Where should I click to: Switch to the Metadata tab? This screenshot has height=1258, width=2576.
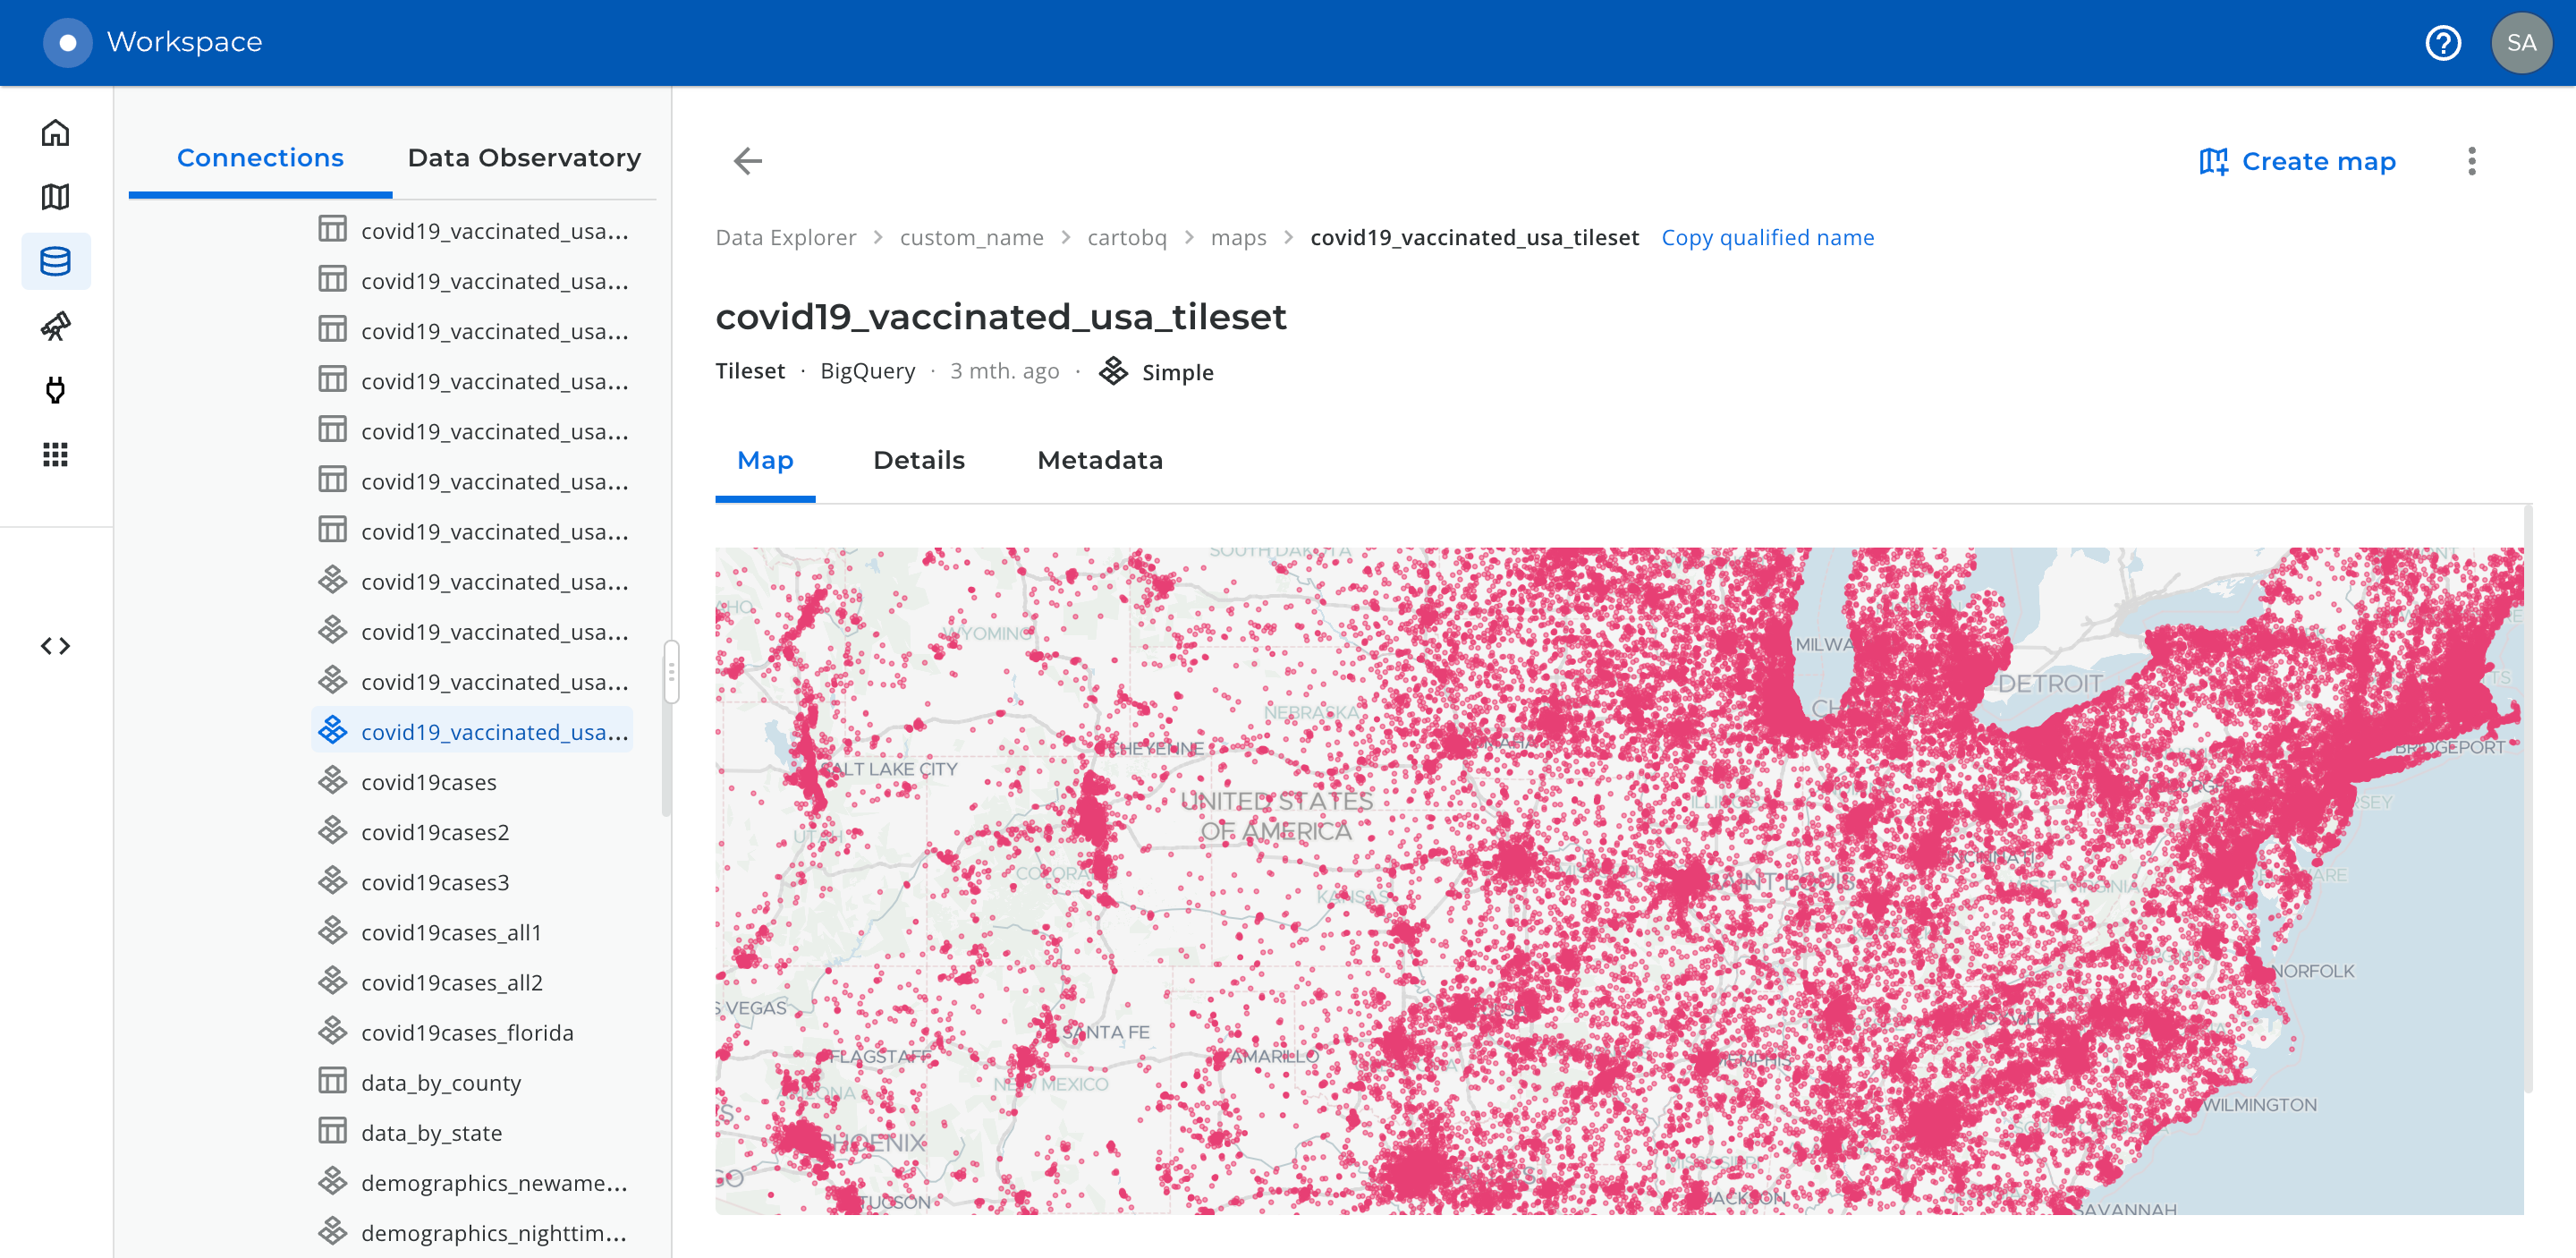(1100, 460)
